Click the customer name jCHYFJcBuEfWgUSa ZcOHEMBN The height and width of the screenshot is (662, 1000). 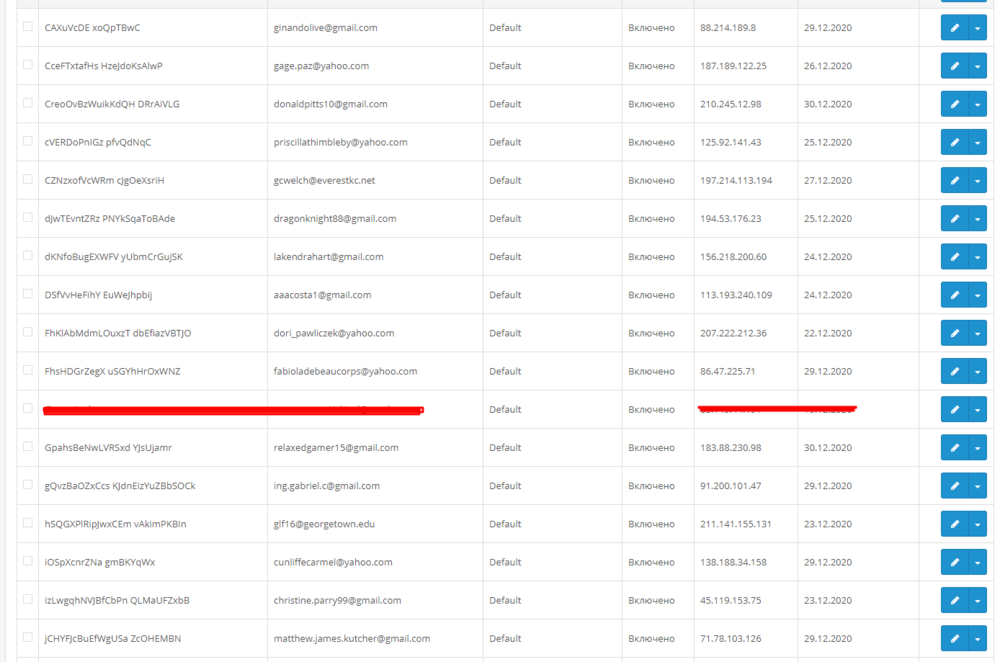tap(113, 638)
